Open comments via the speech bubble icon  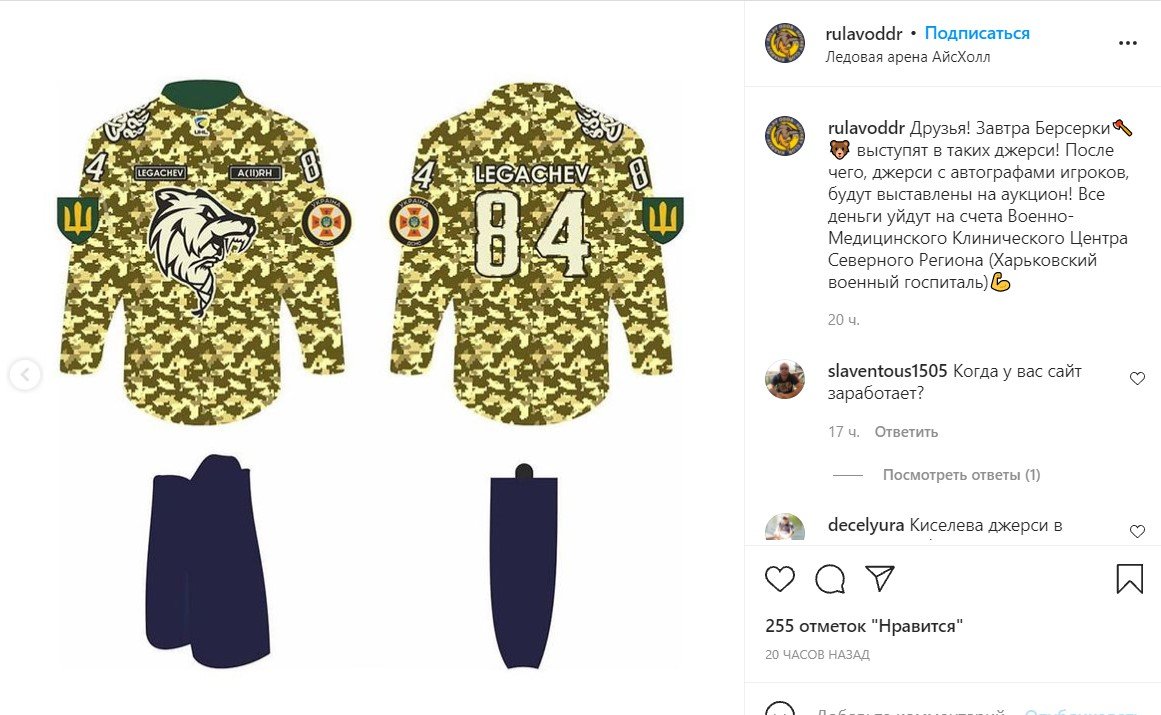click(830, 579)
